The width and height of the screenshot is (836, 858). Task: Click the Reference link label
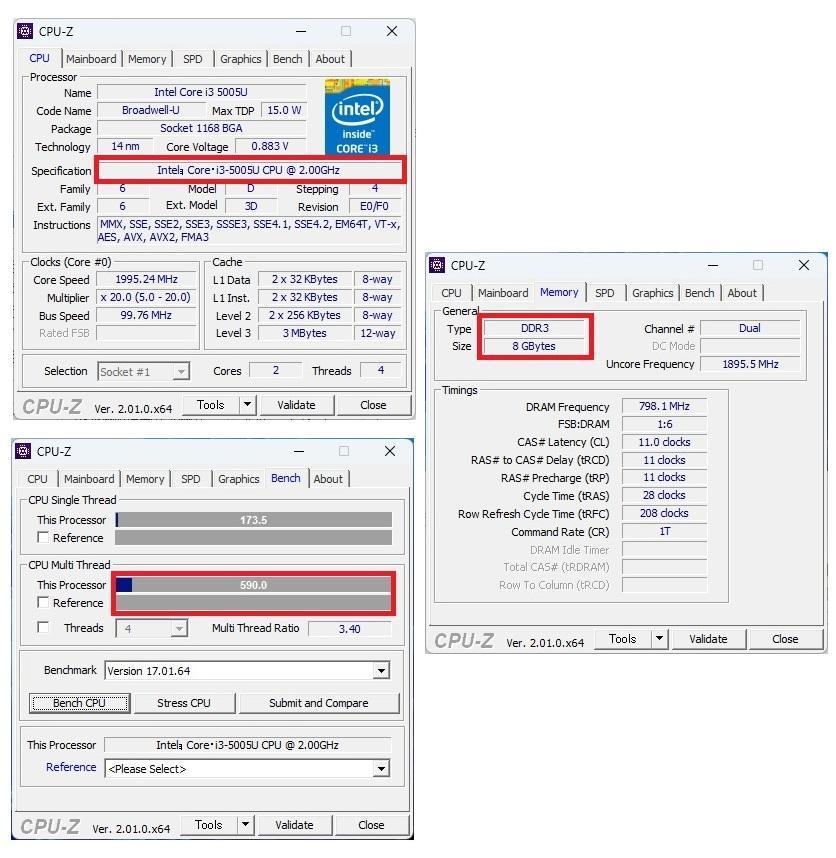[x=71, y=767]
